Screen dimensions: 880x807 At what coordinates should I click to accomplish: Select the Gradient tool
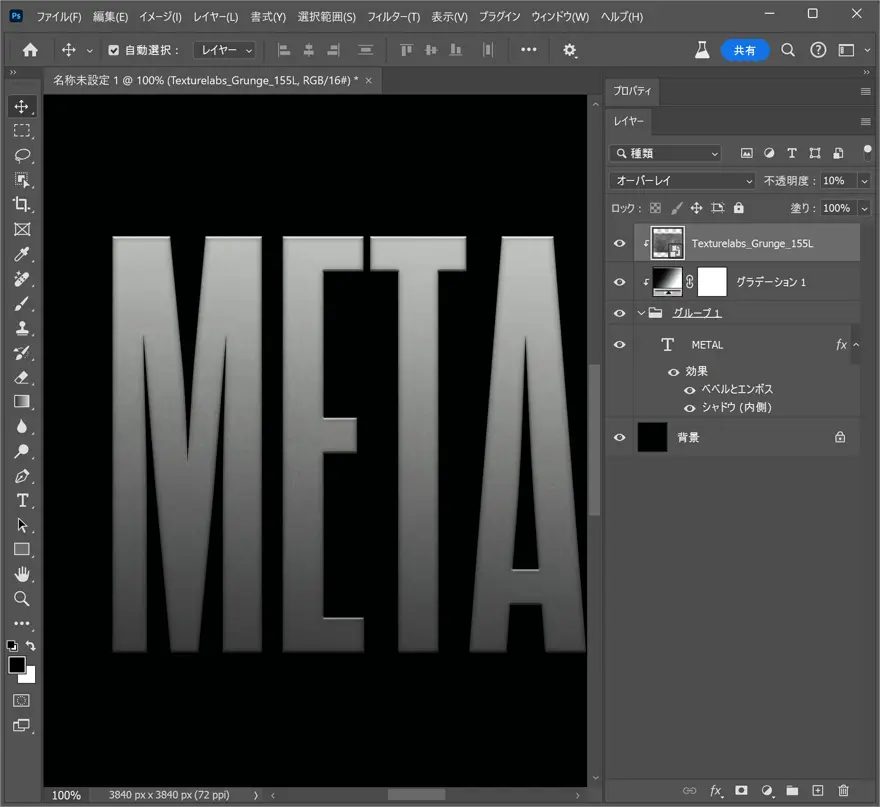[x=21, y=402]
